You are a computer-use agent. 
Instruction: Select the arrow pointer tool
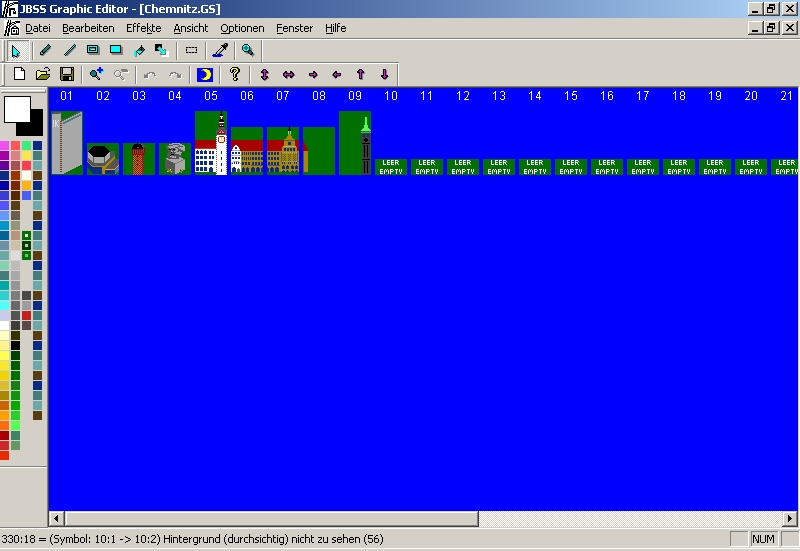click(16, 50)
